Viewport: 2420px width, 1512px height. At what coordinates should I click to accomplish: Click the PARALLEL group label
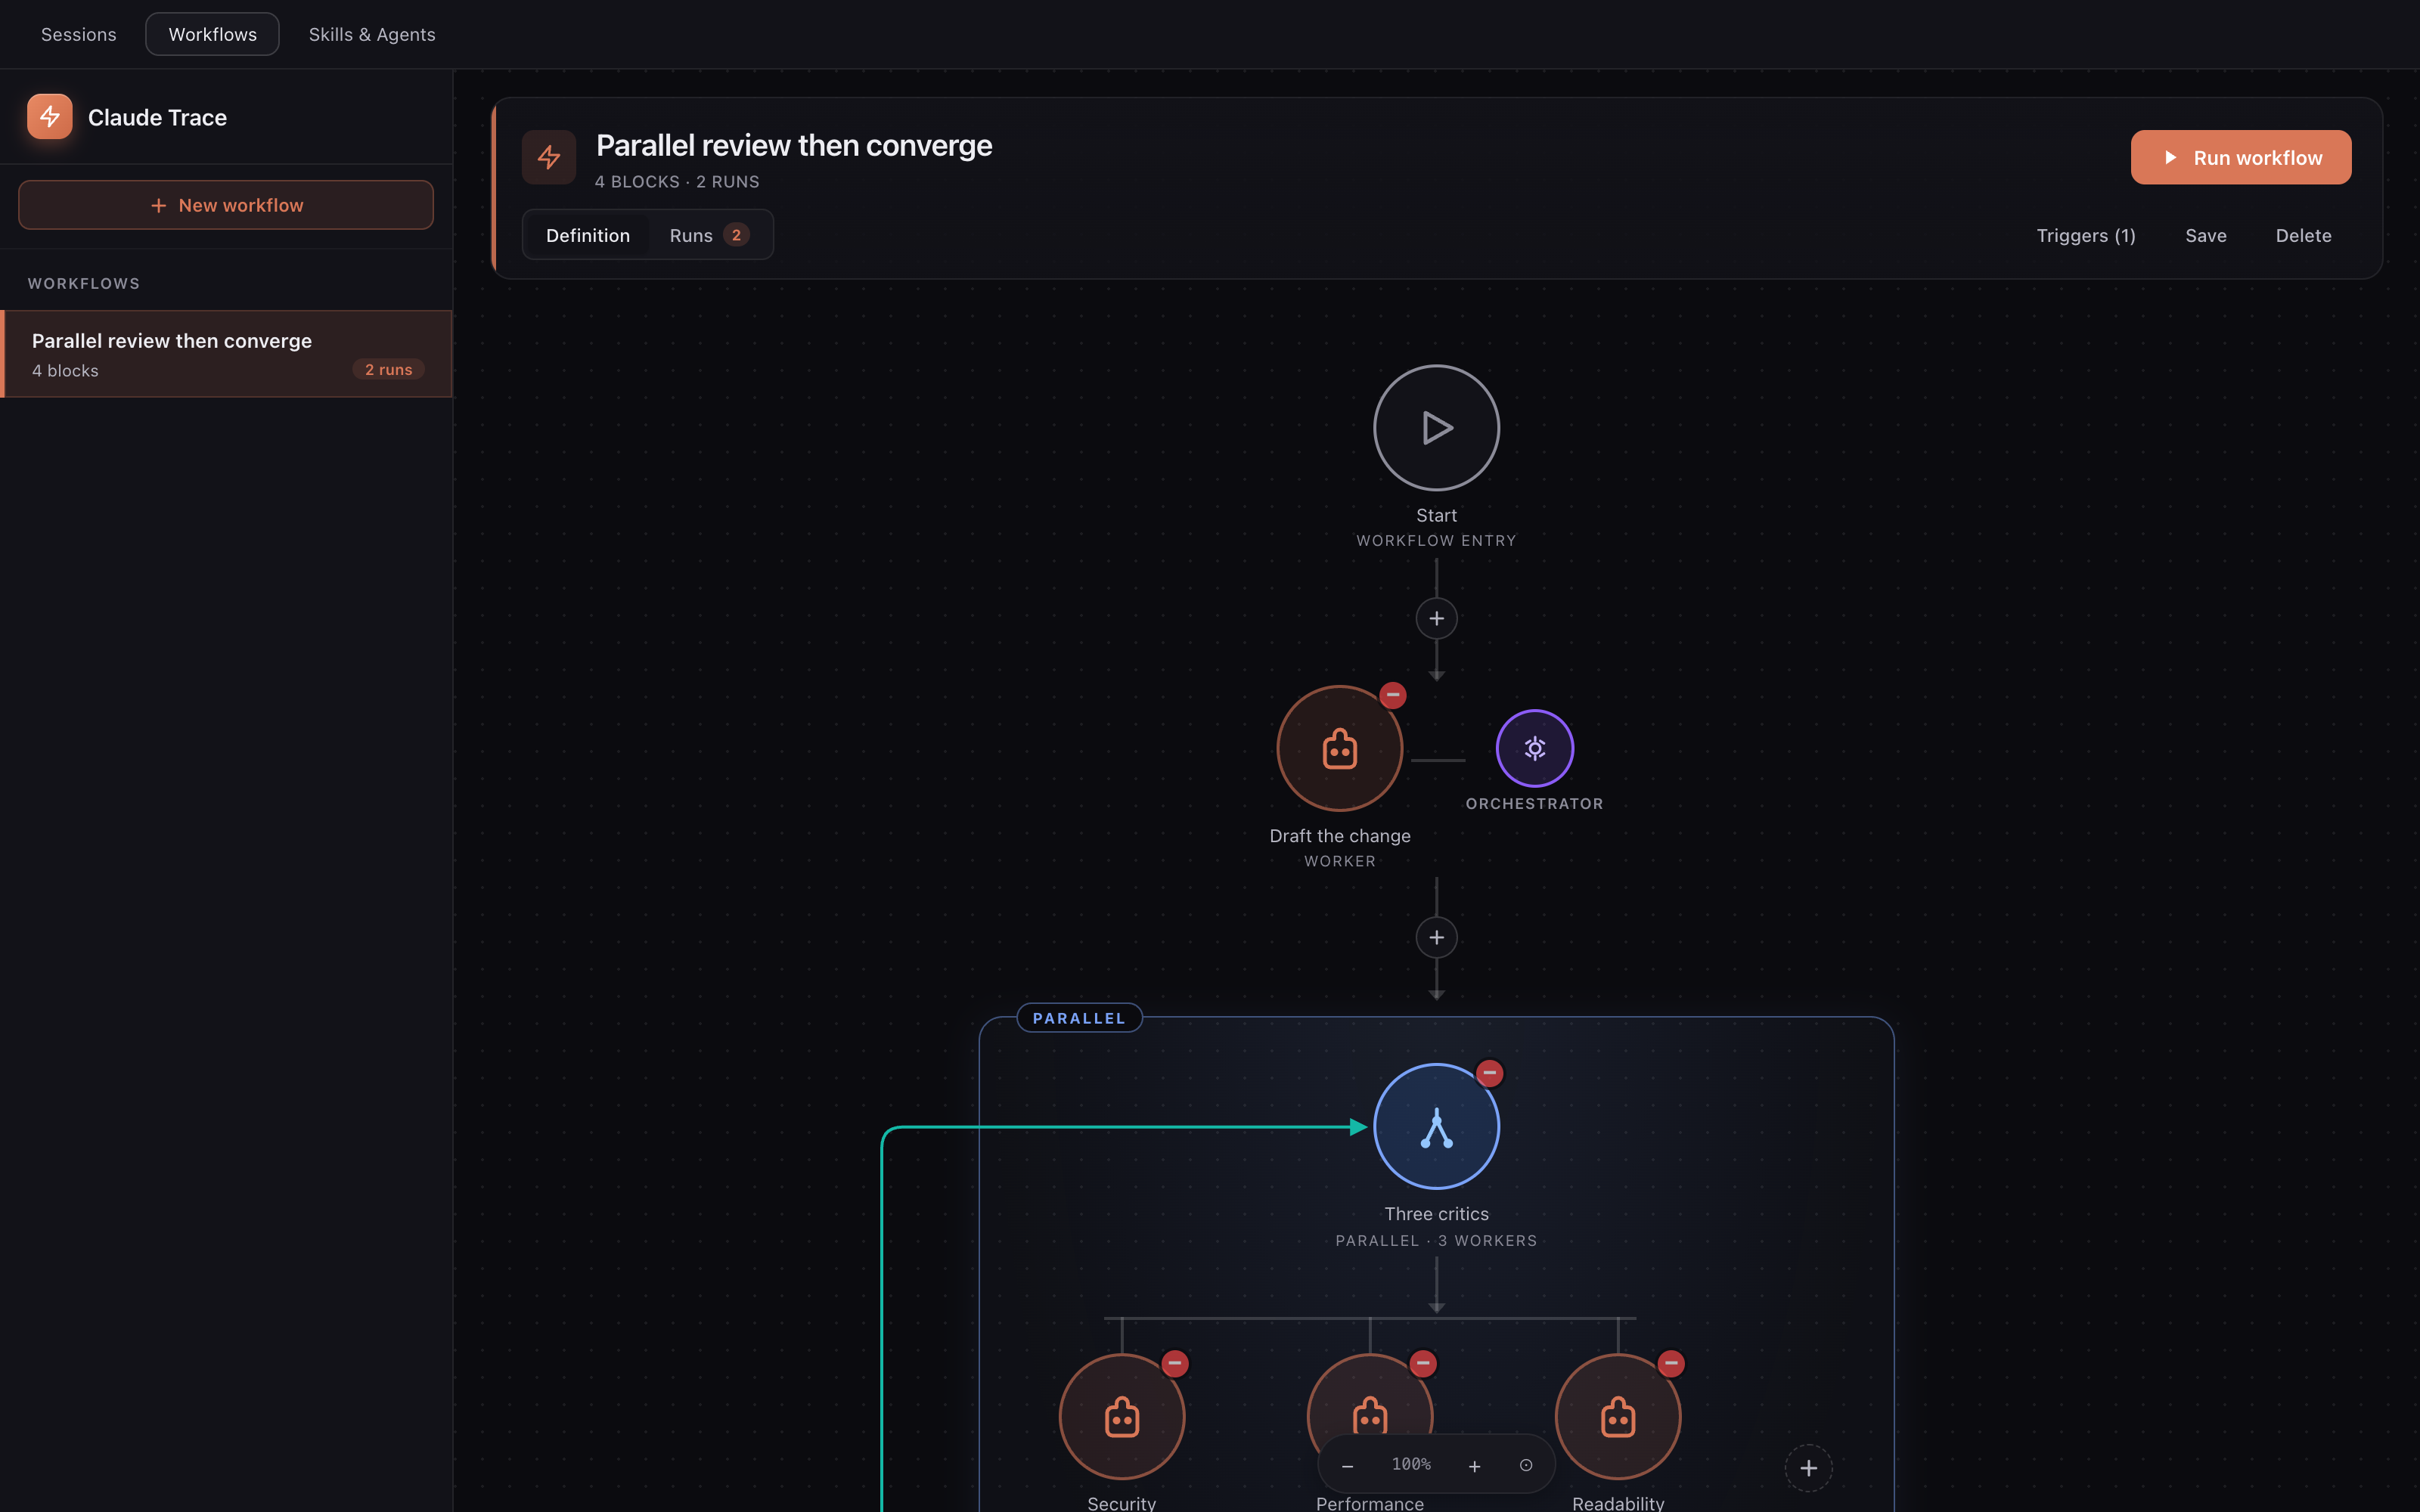pos(1079,1018)
